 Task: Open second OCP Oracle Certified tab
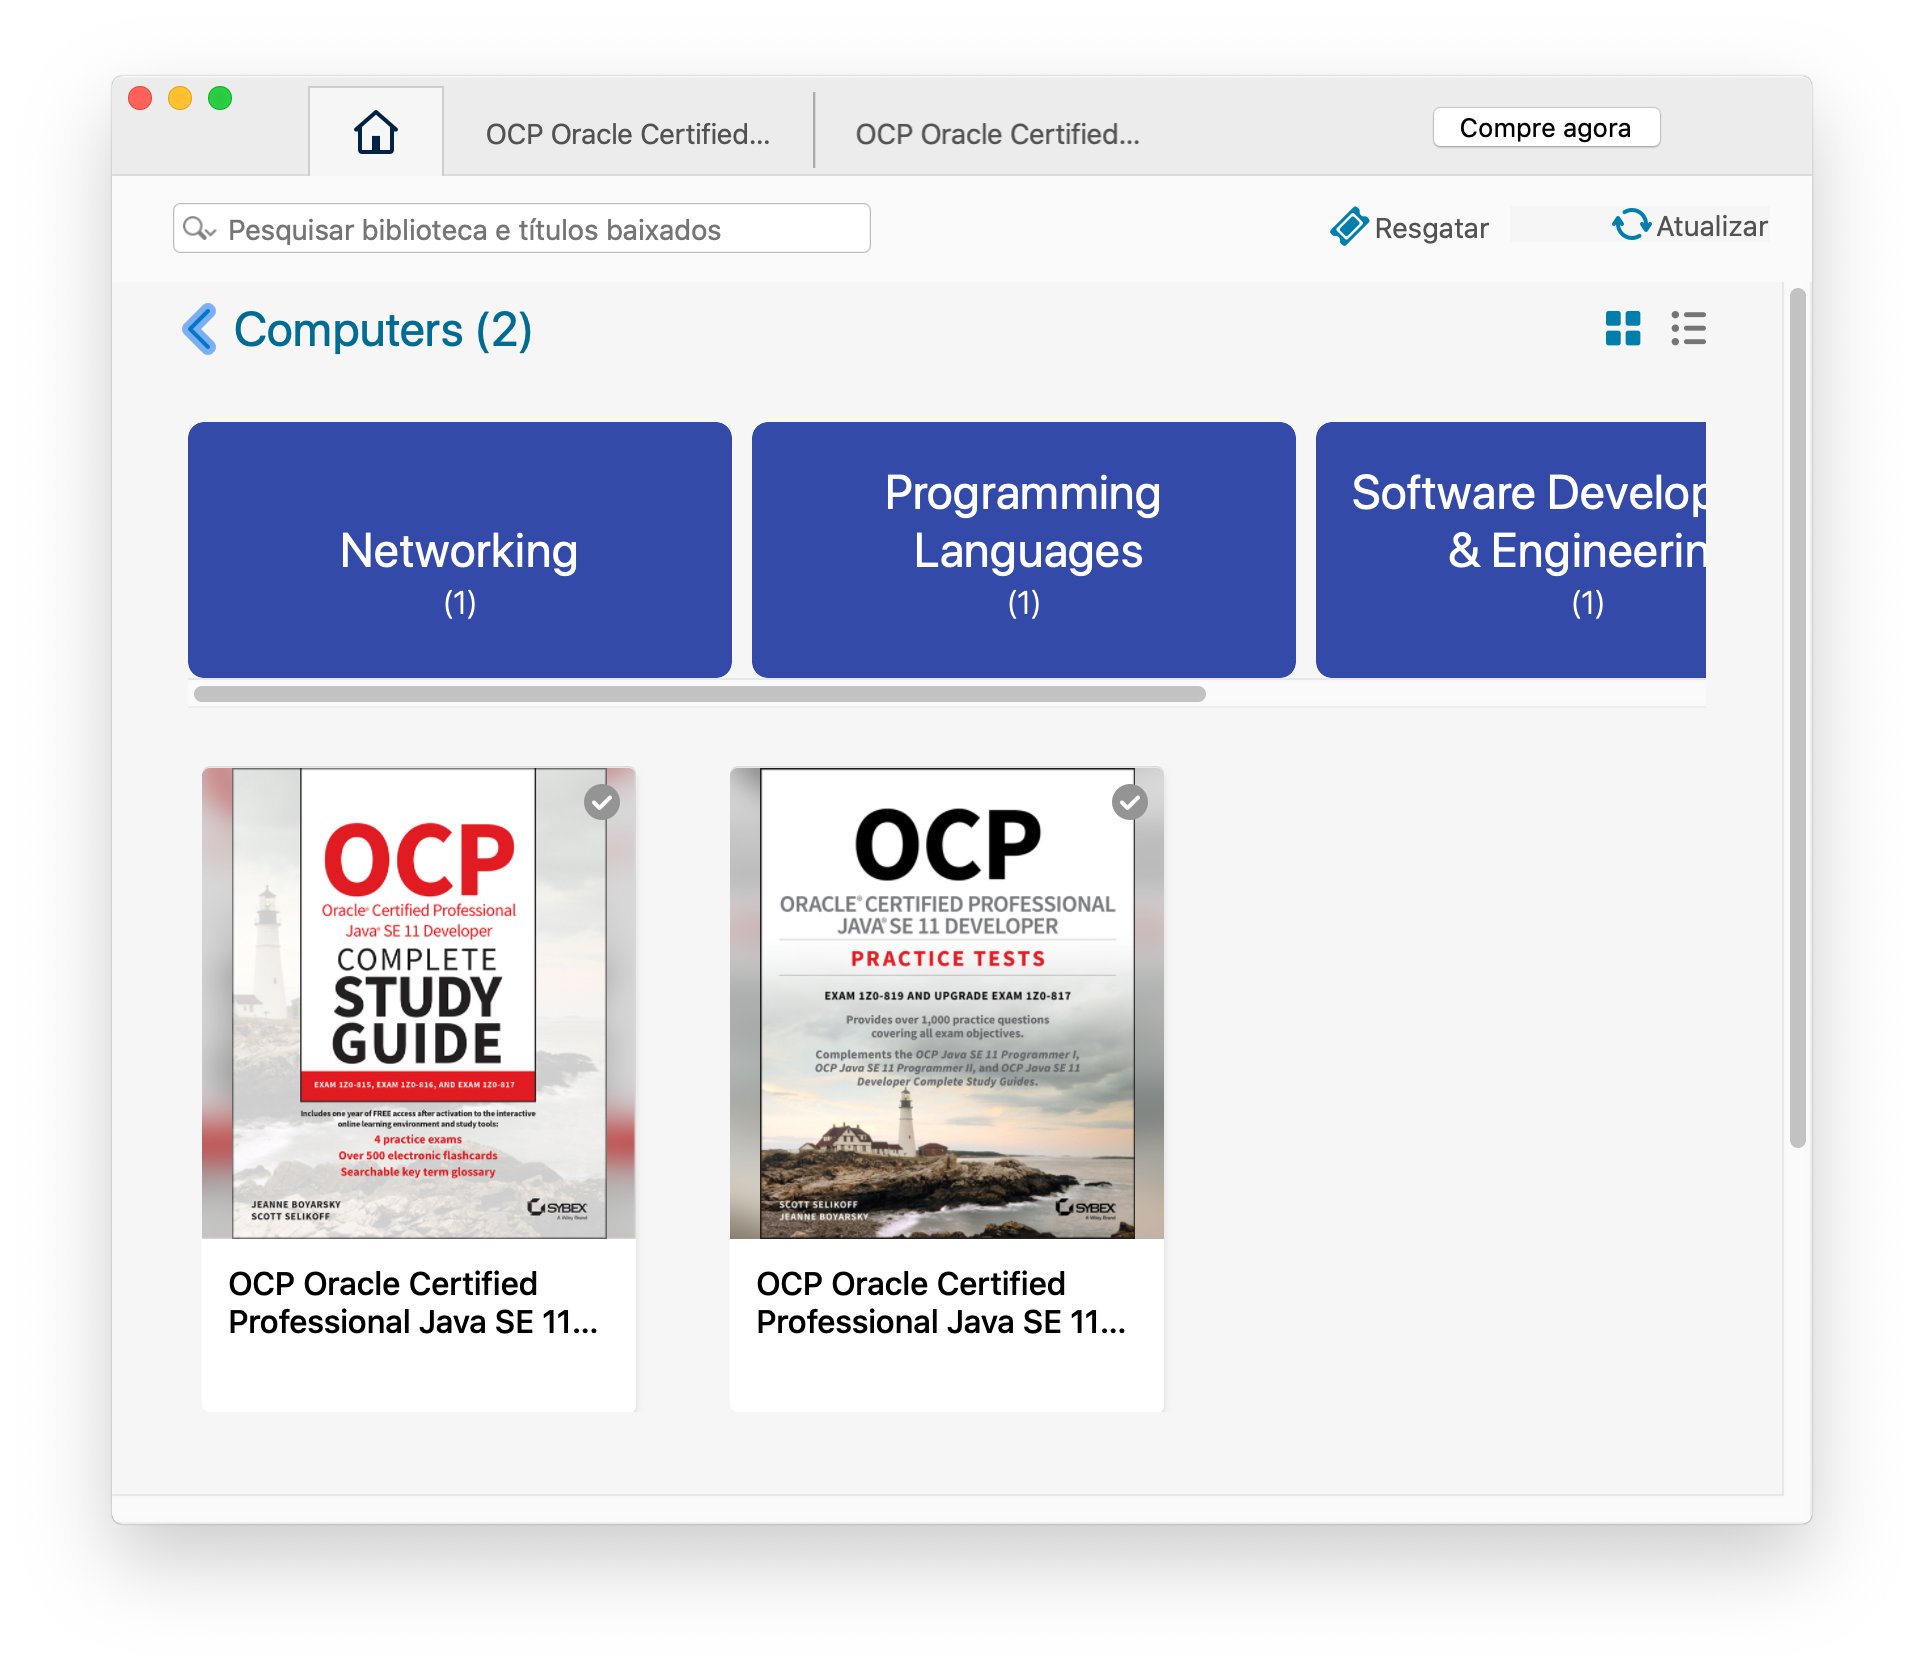(997, 134)
